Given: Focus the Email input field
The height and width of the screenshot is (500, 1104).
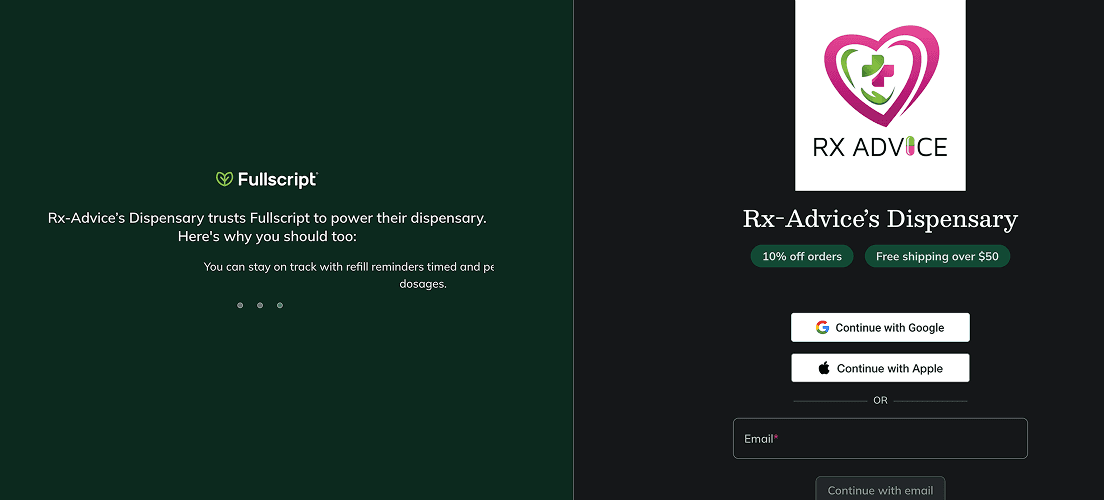Looking at the screenshot, I should pos(880,438).
